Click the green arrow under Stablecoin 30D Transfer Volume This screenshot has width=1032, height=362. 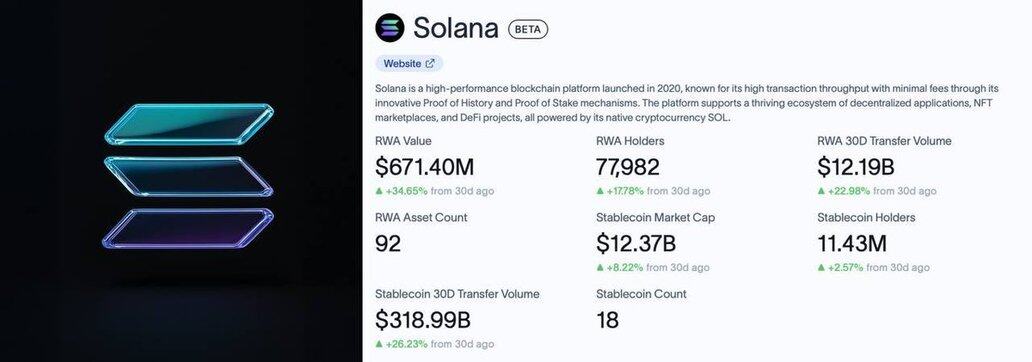click(378, 344)
